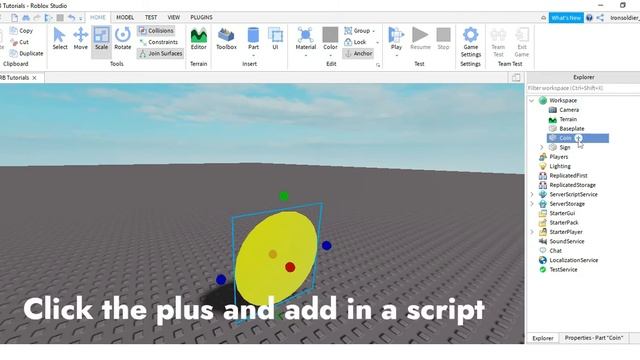This screenshot has width=640, height=360.
Task: Open the Toolbox panel
Action: pos(226,38)
